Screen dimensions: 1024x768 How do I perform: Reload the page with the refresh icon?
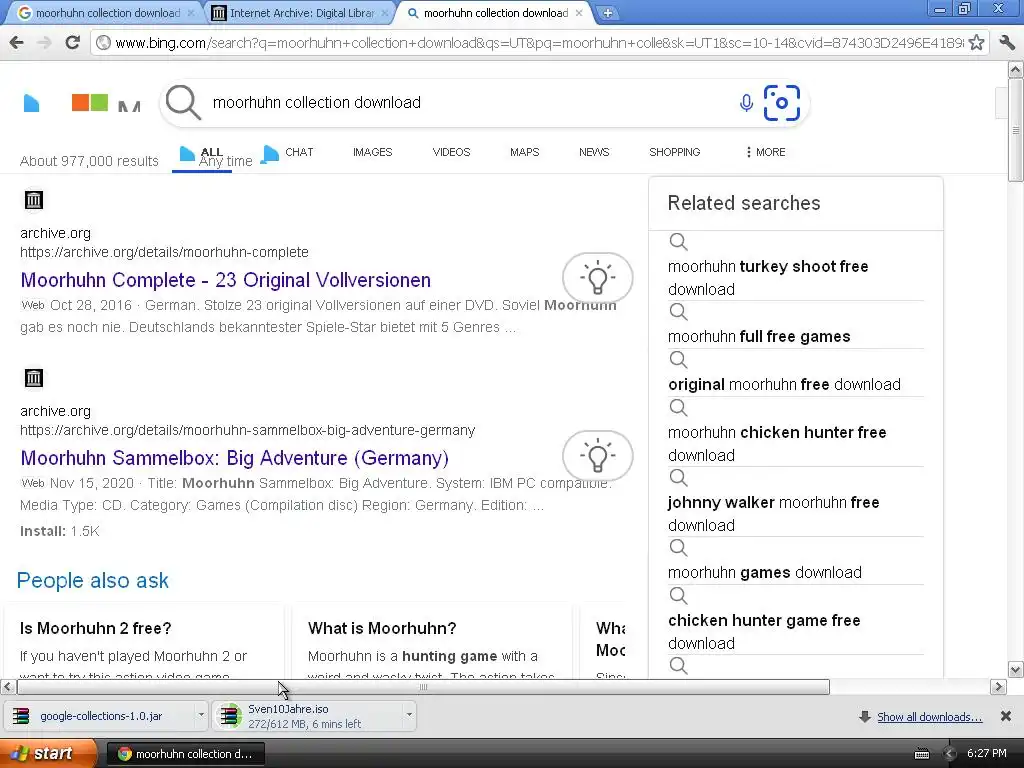coord(72,43)
